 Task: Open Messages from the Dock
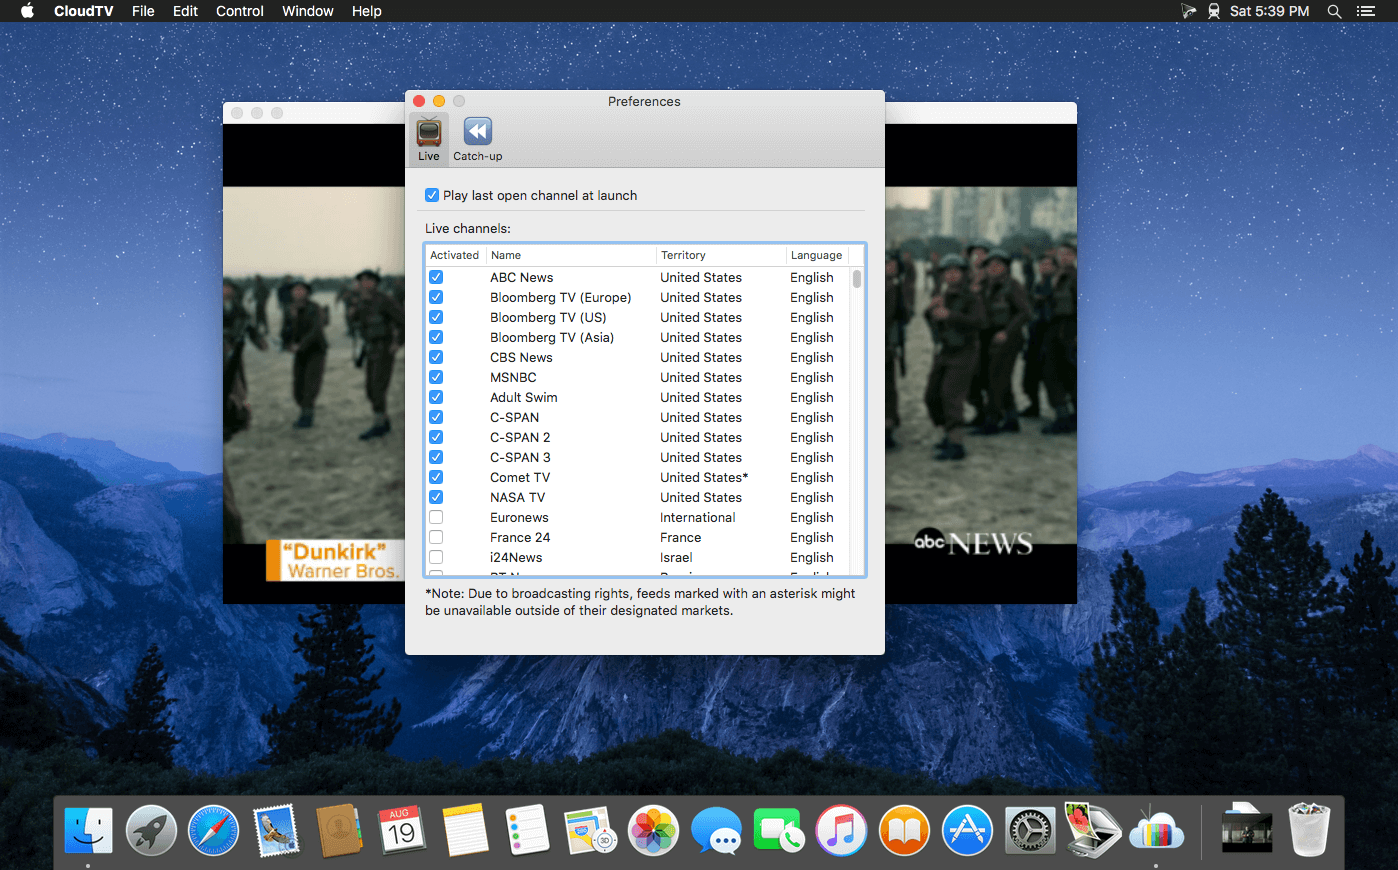716,830
